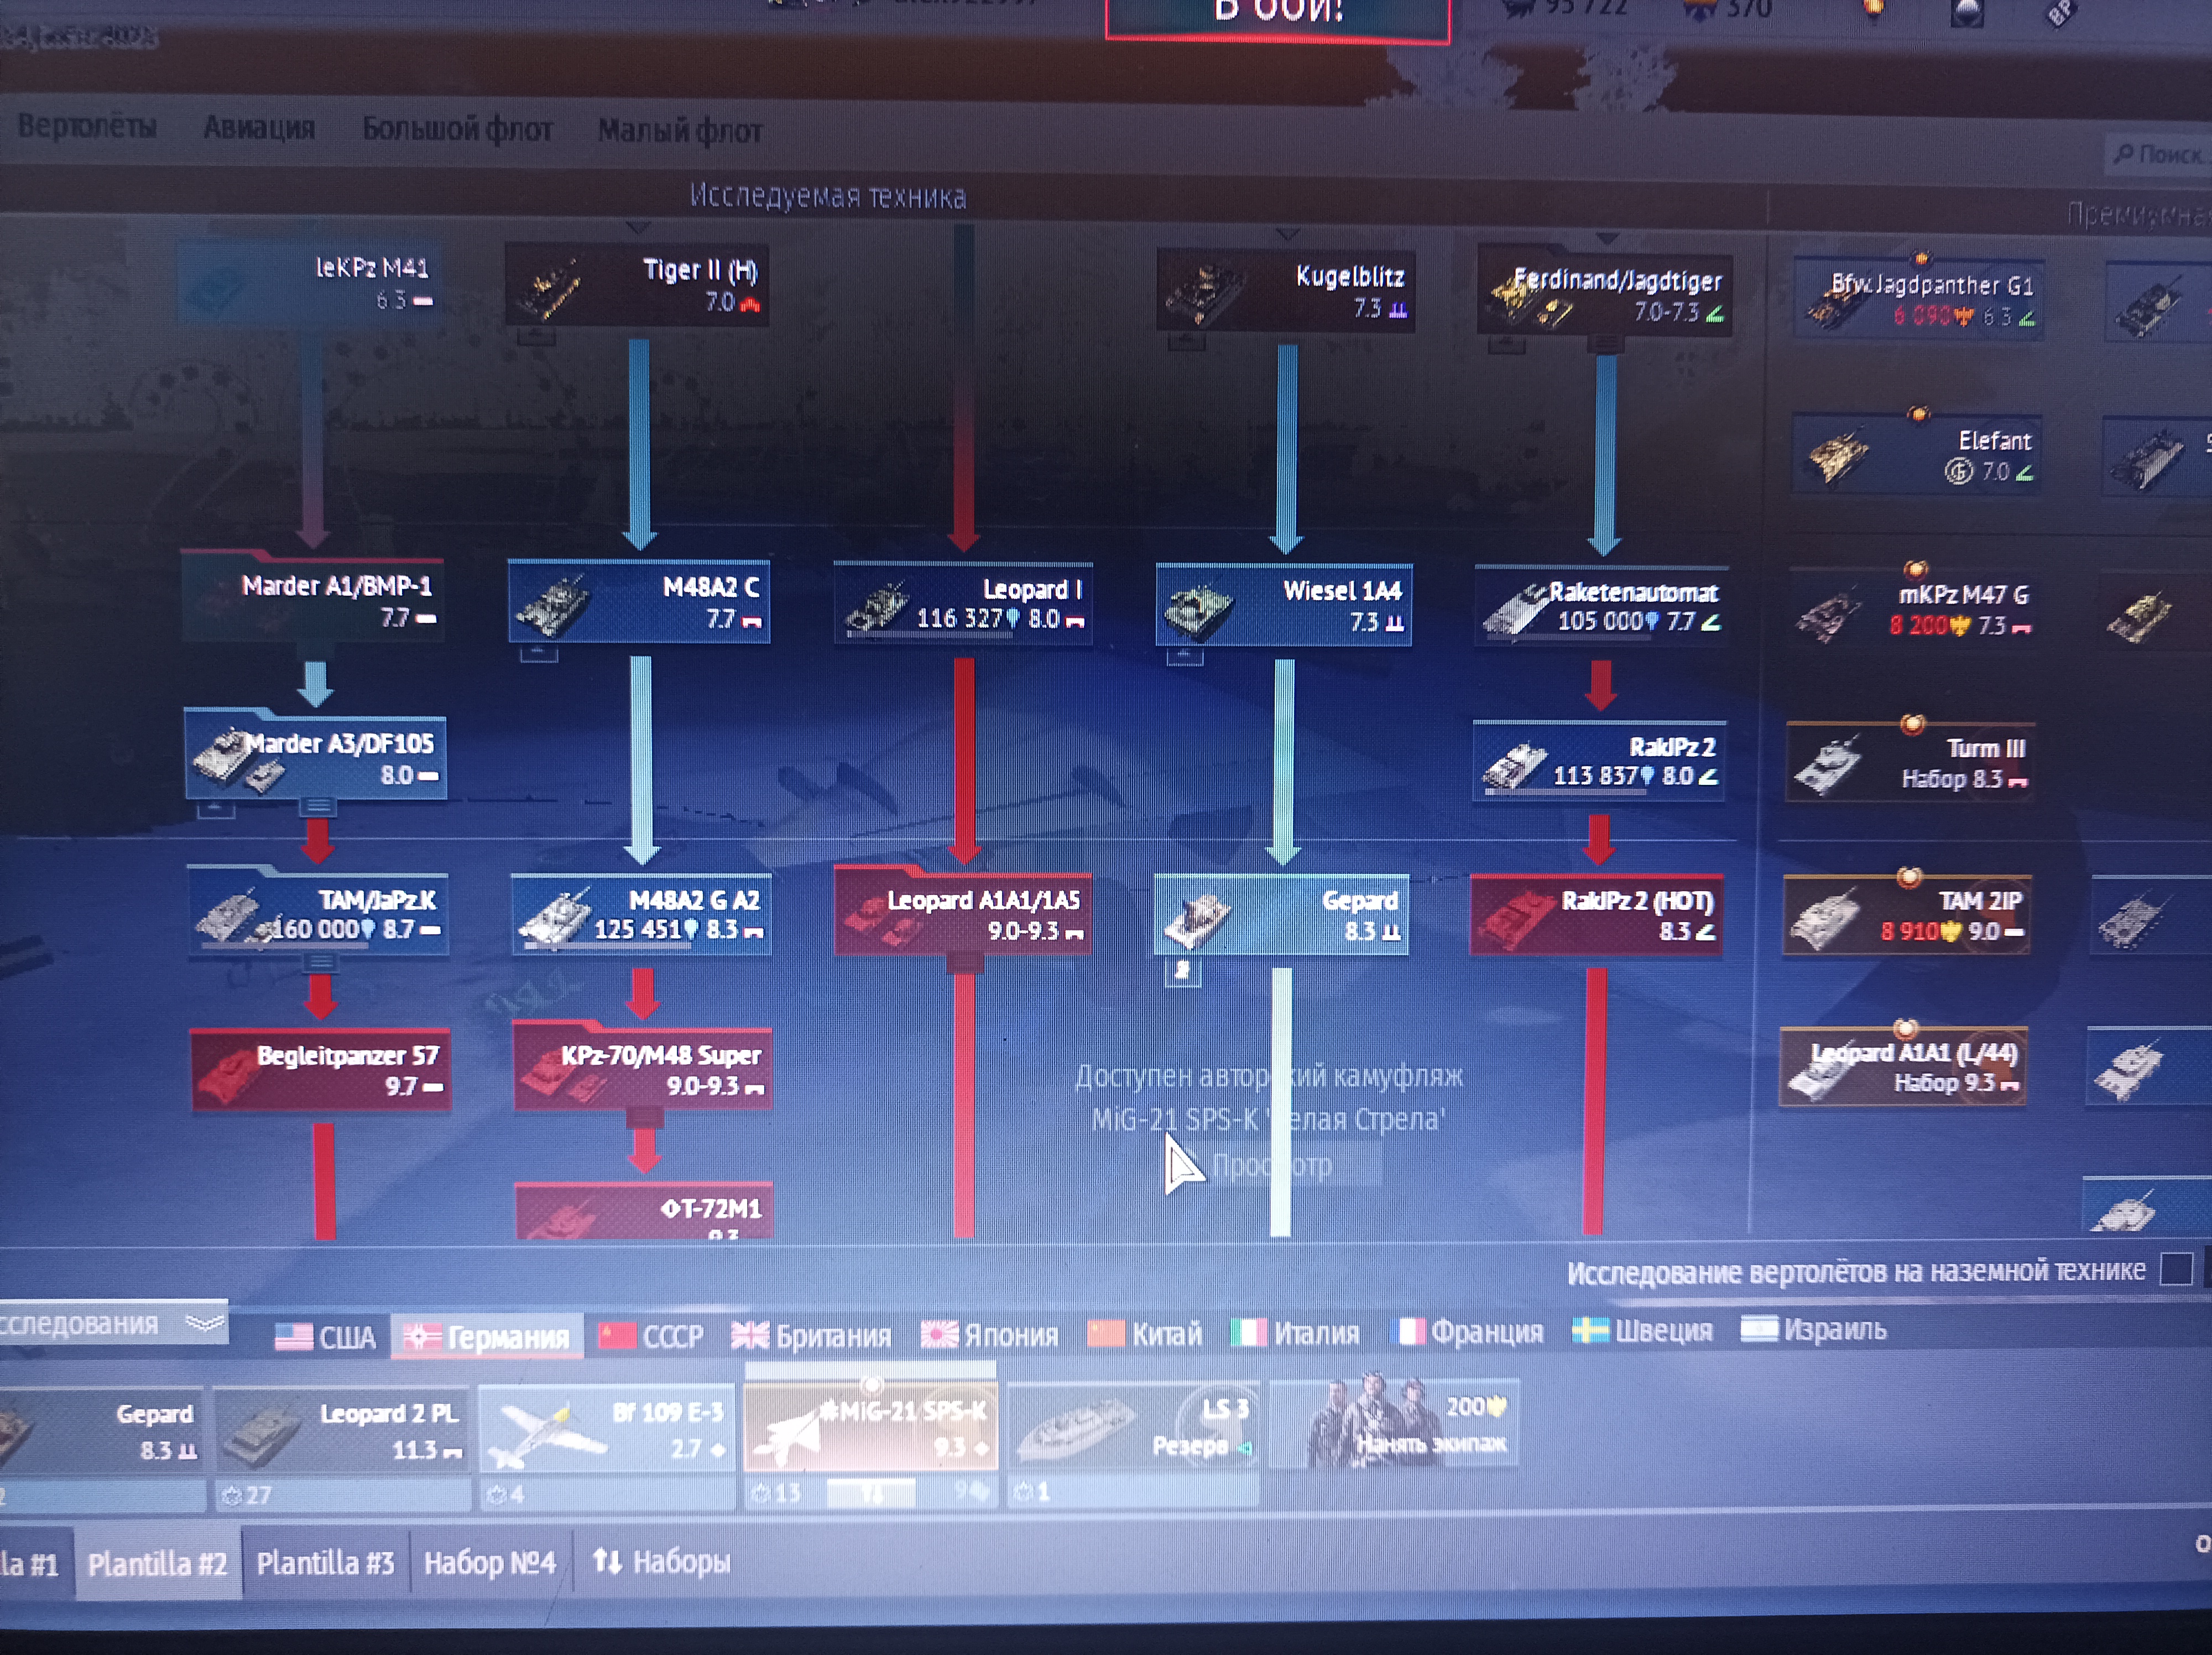This screenshot has width=2212, height=1655.
Task: Switch to Британия nation tab
Action: (811, 1335)
